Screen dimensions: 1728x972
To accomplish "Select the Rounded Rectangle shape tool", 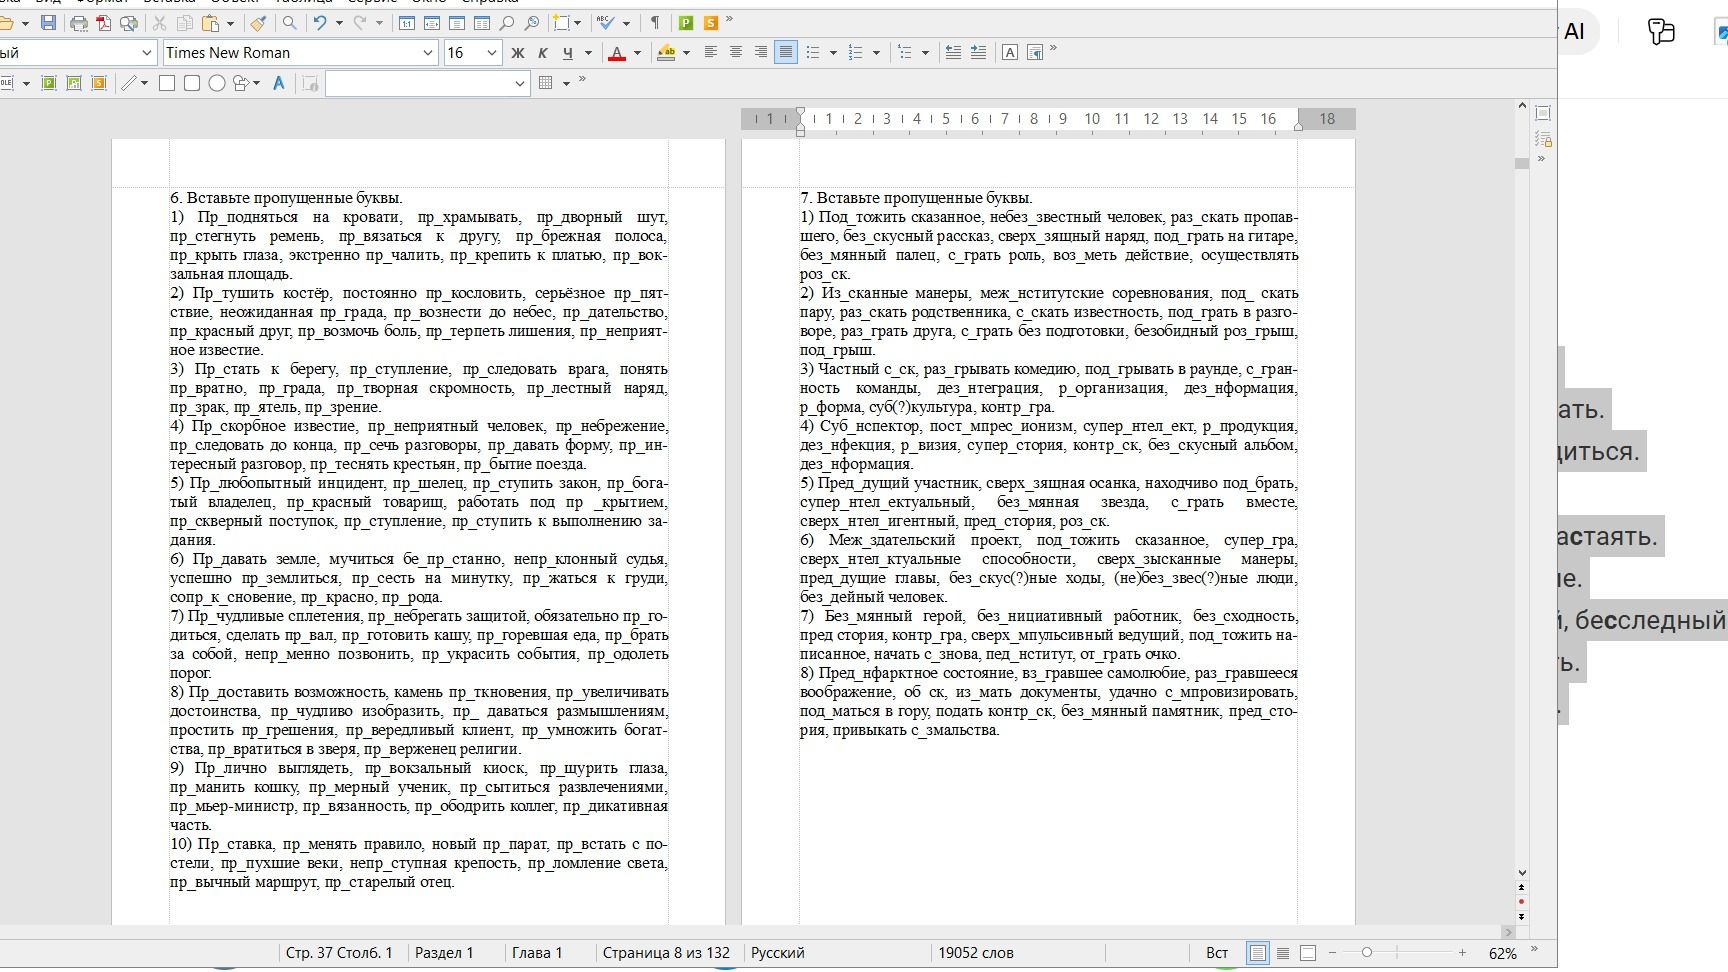I will 192,83.
